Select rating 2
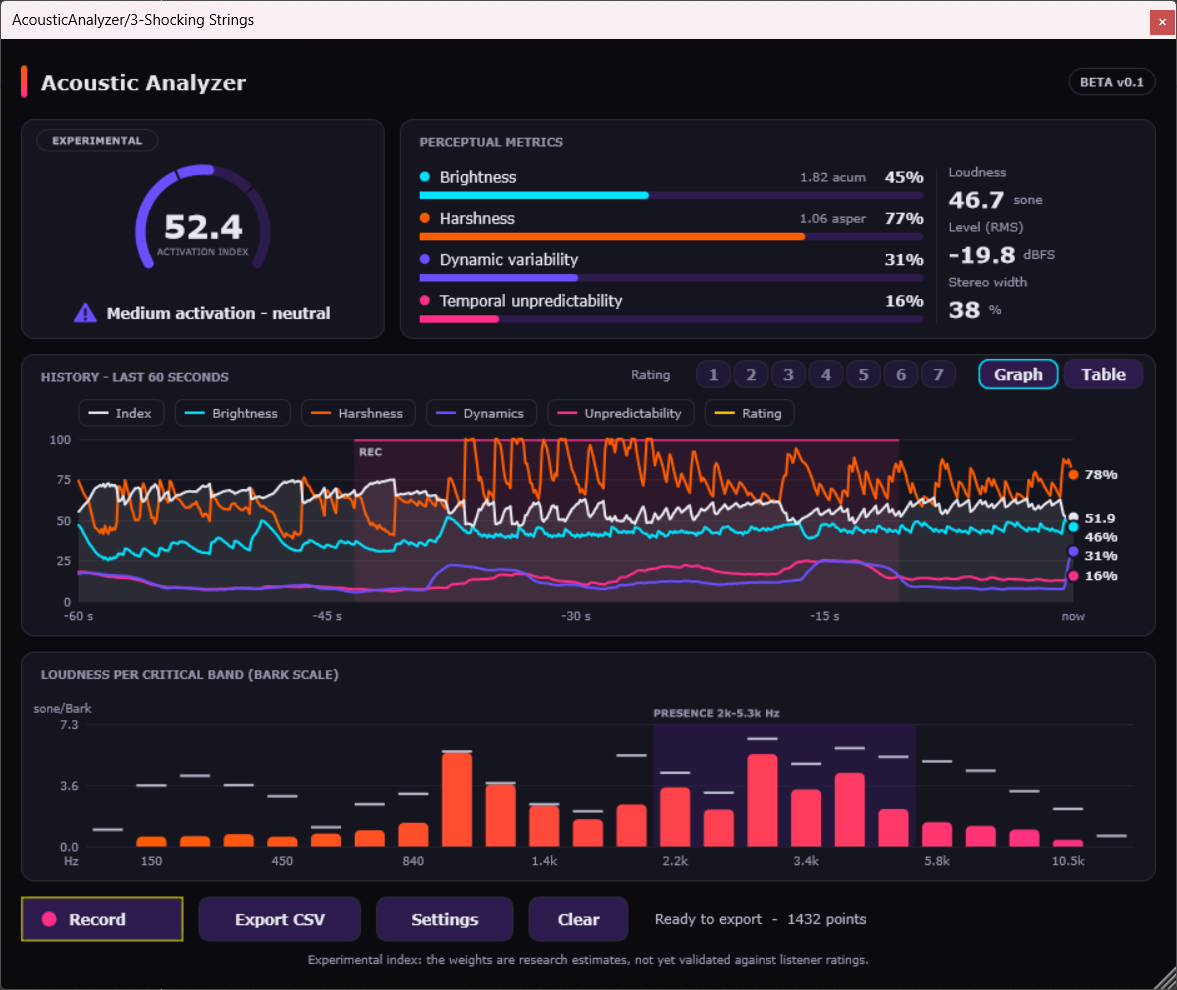This screenshot has height=990, width=1177. [x=751, y=375]
